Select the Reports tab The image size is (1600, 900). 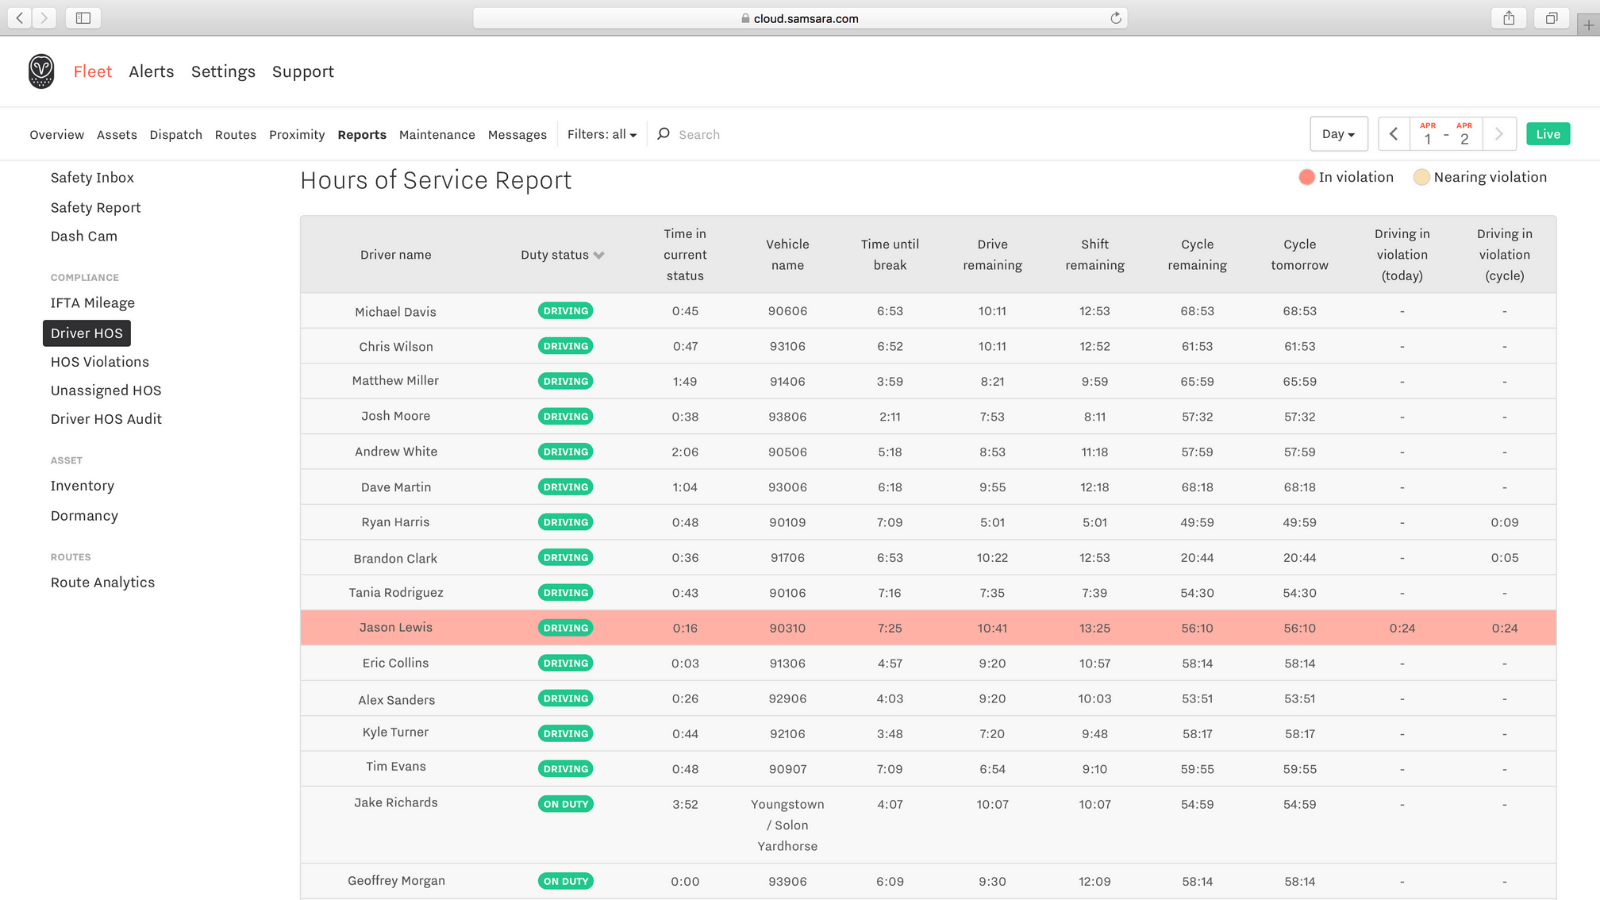362,134
